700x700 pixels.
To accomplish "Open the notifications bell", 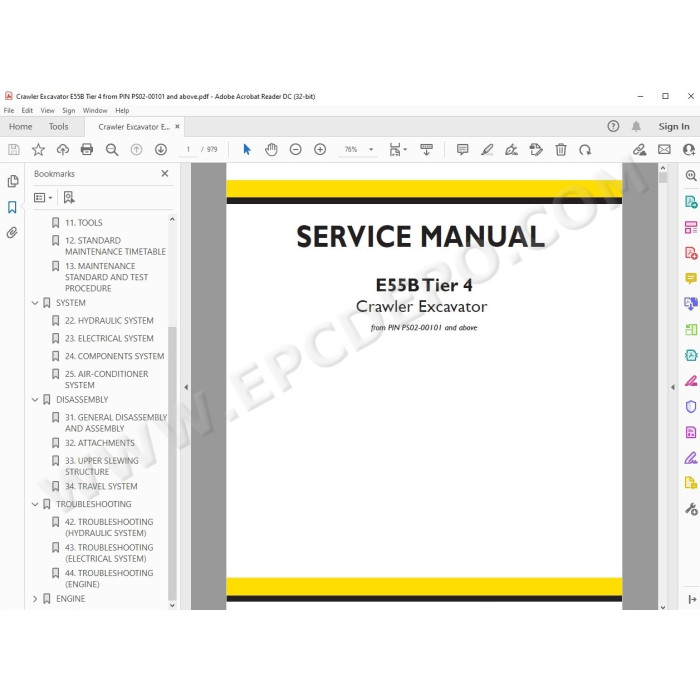I will tap(636, 126).
